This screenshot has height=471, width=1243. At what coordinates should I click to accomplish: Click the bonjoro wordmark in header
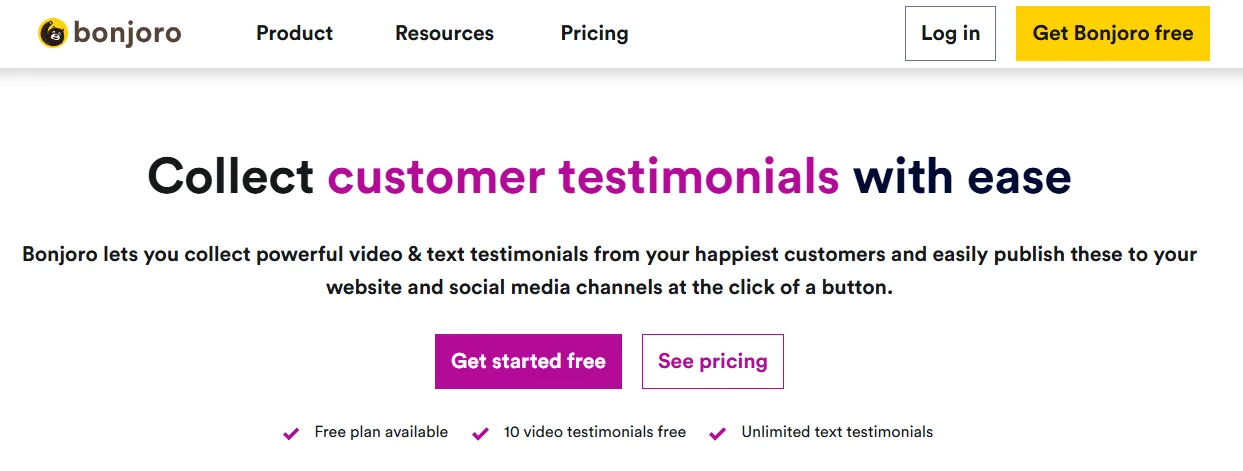tap(126, 33)
